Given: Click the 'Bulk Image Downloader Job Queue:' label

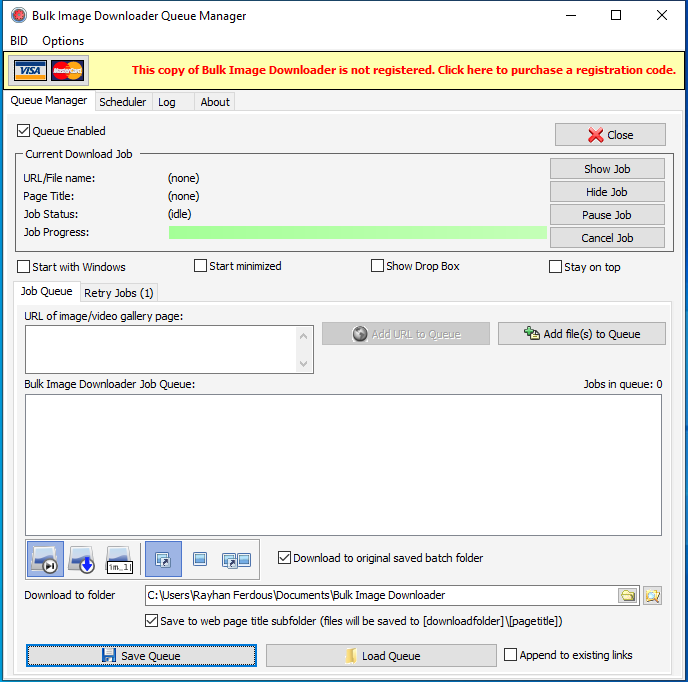Looking at the screenshot, I should [x=110, y=384].
